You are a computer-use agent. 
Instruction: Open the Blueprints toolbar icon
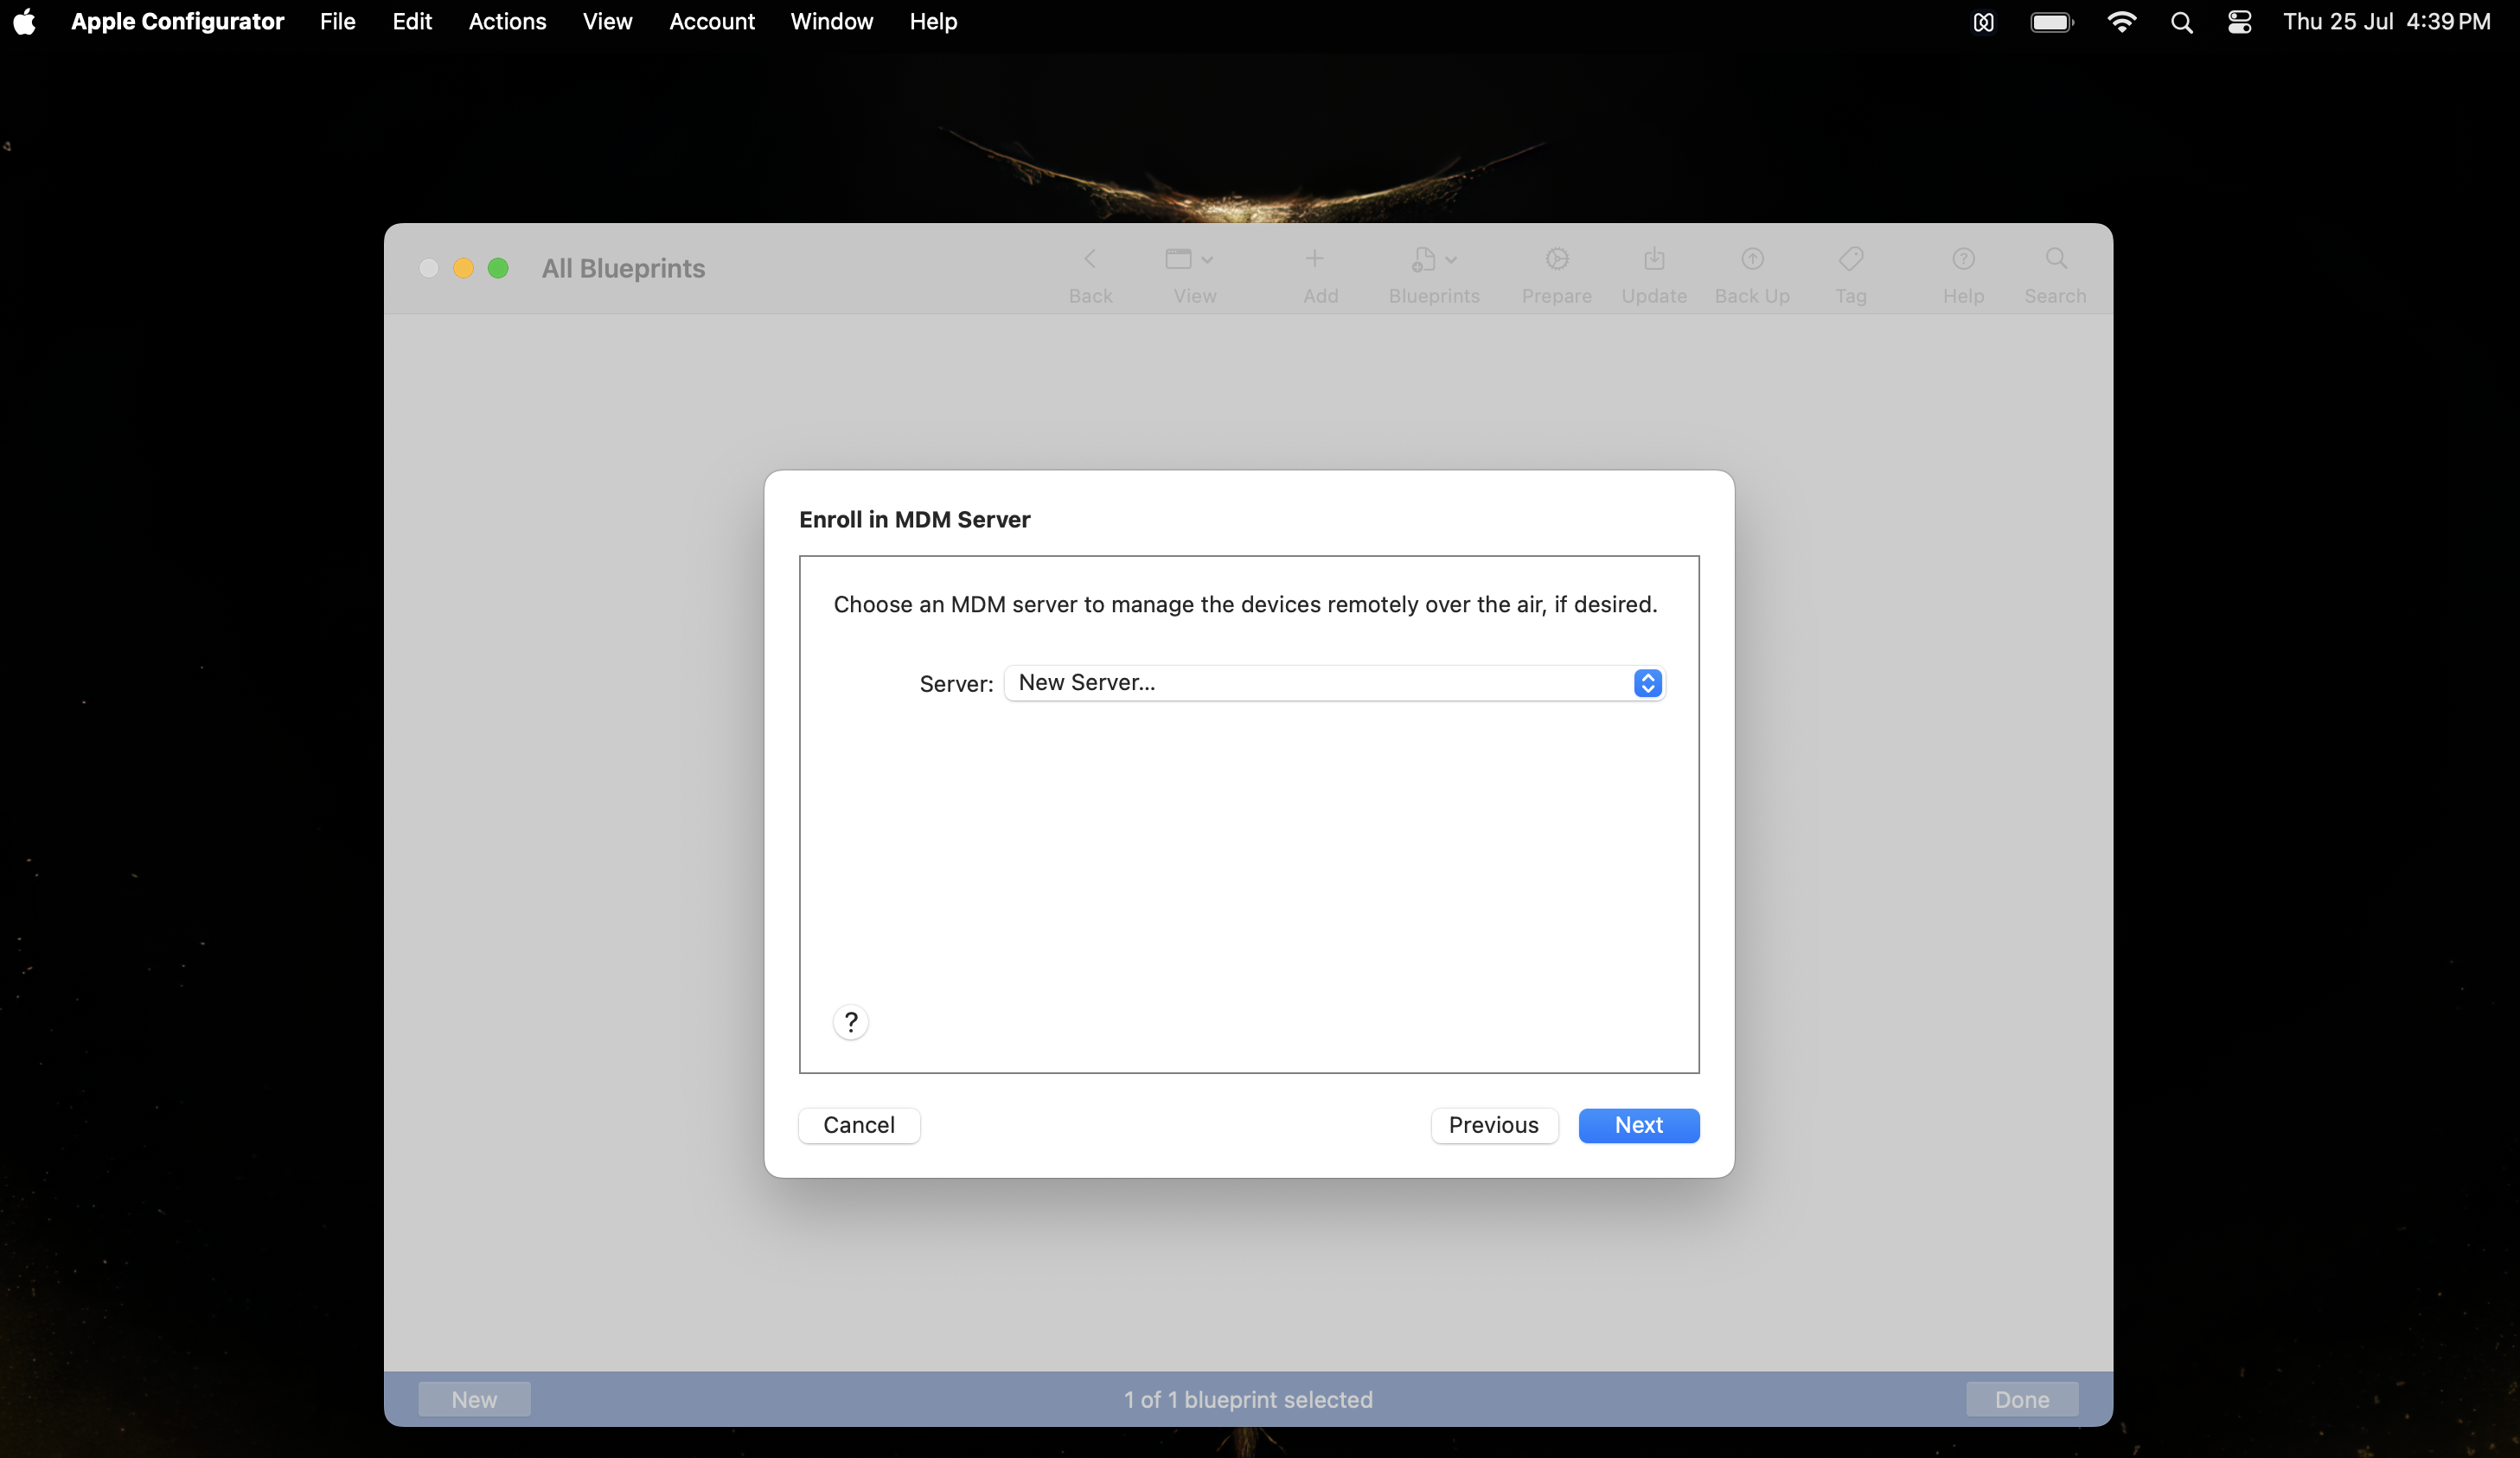(1423, 260)
